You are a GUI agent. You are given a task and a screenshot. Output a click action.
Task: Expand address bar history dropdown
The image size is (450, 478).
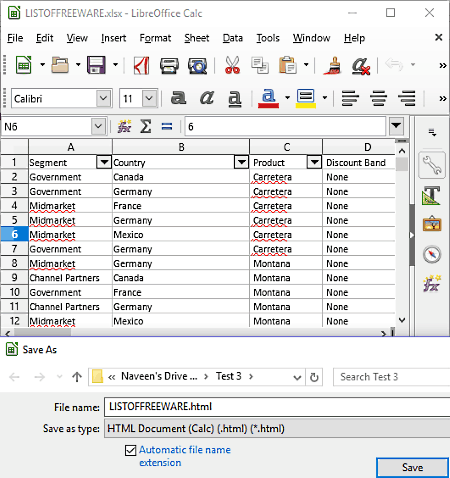point(297,378)
